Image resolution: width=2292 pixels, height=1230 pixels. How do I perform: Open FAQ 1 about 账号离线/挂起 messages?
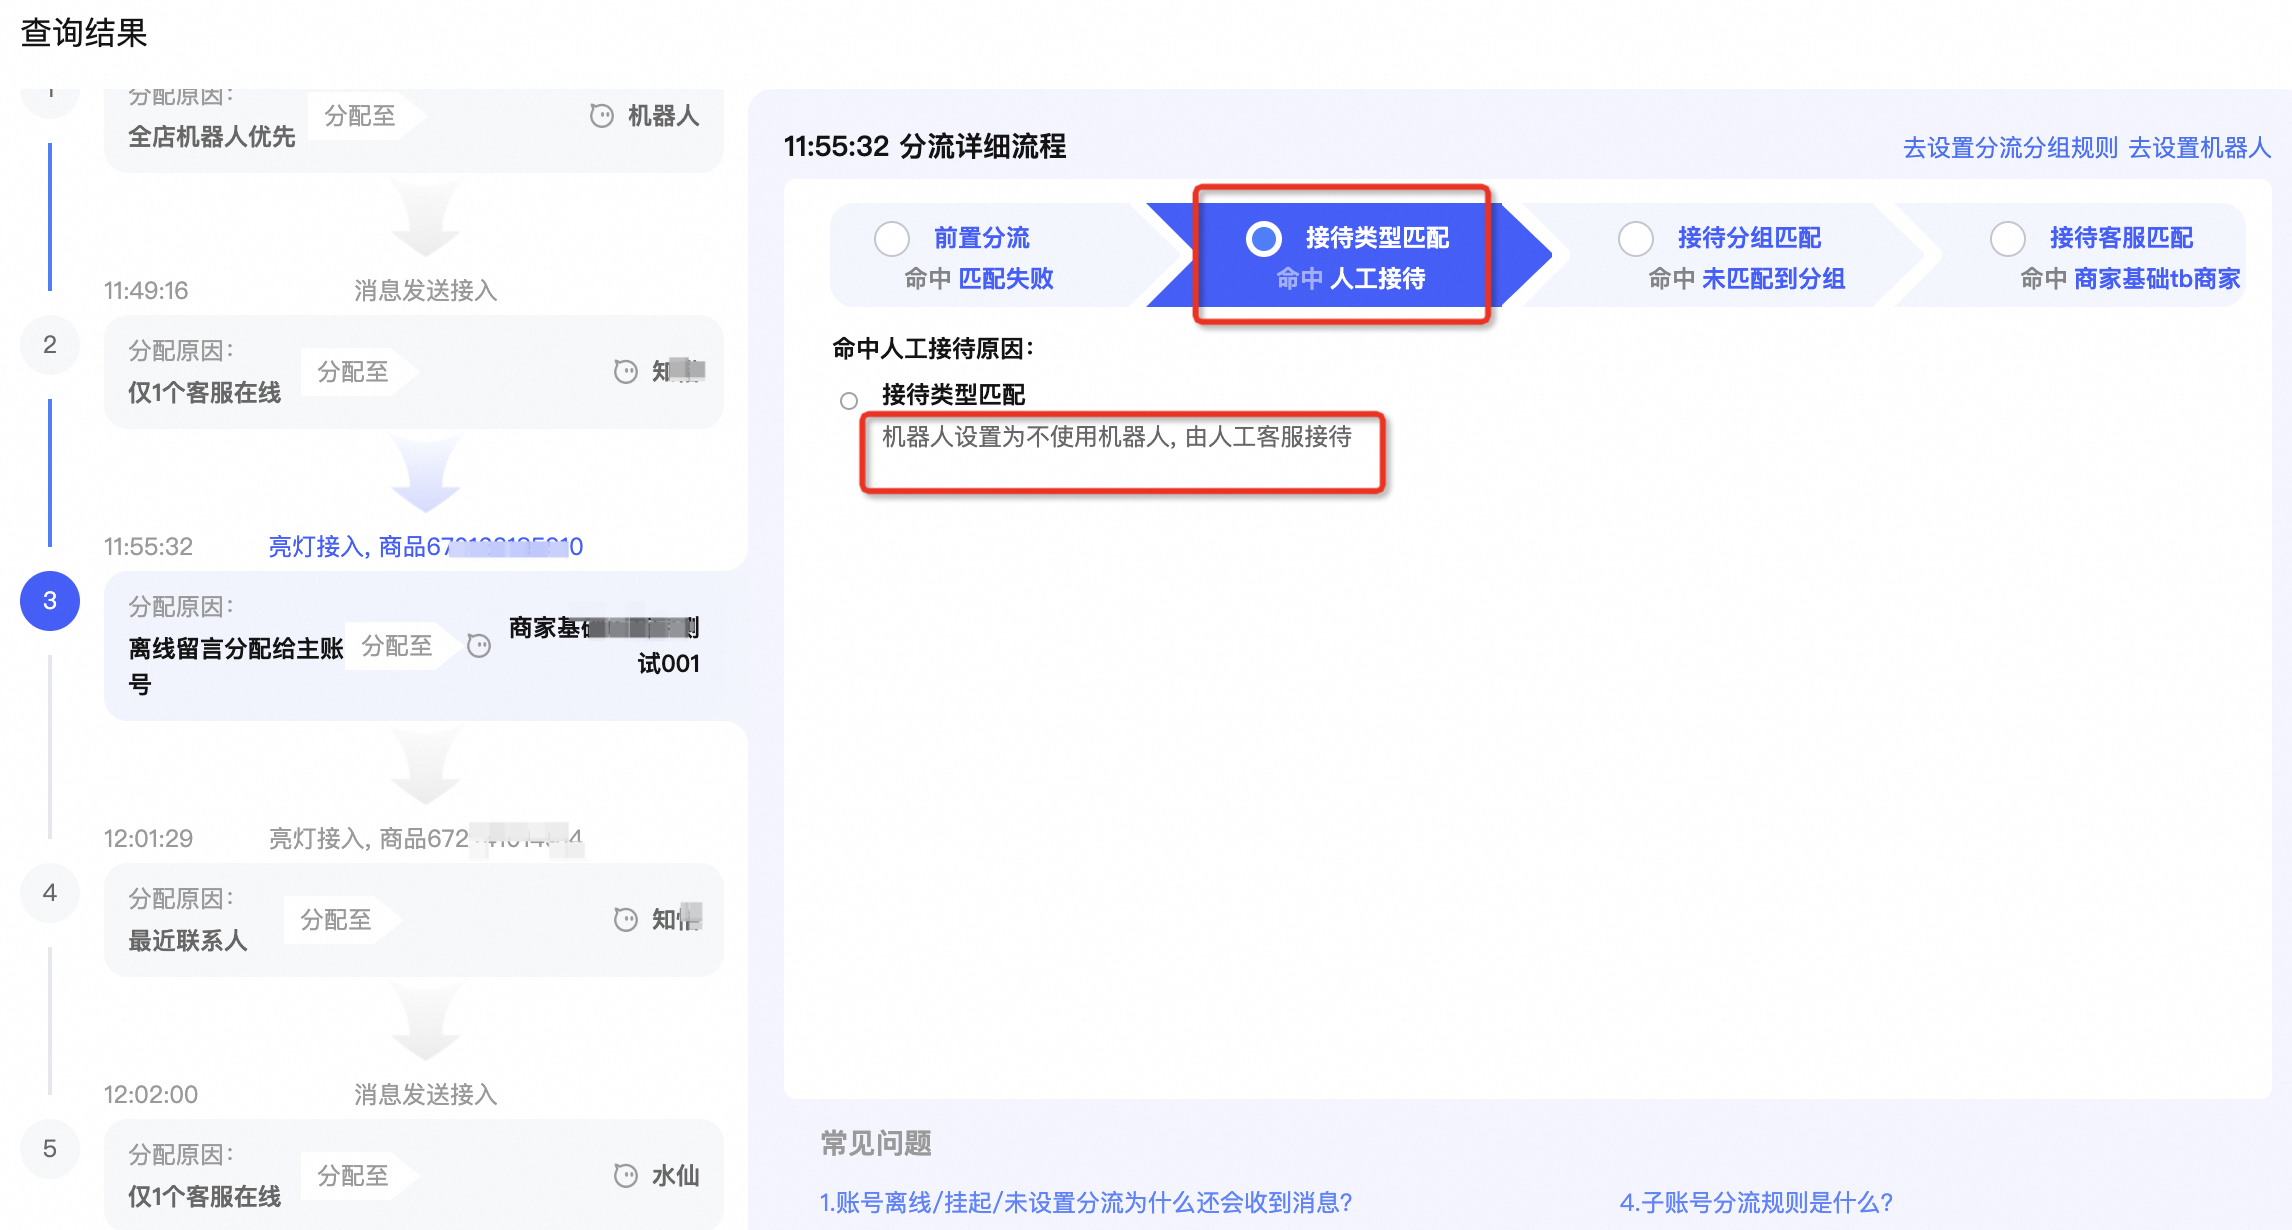coord(1085,1202)
